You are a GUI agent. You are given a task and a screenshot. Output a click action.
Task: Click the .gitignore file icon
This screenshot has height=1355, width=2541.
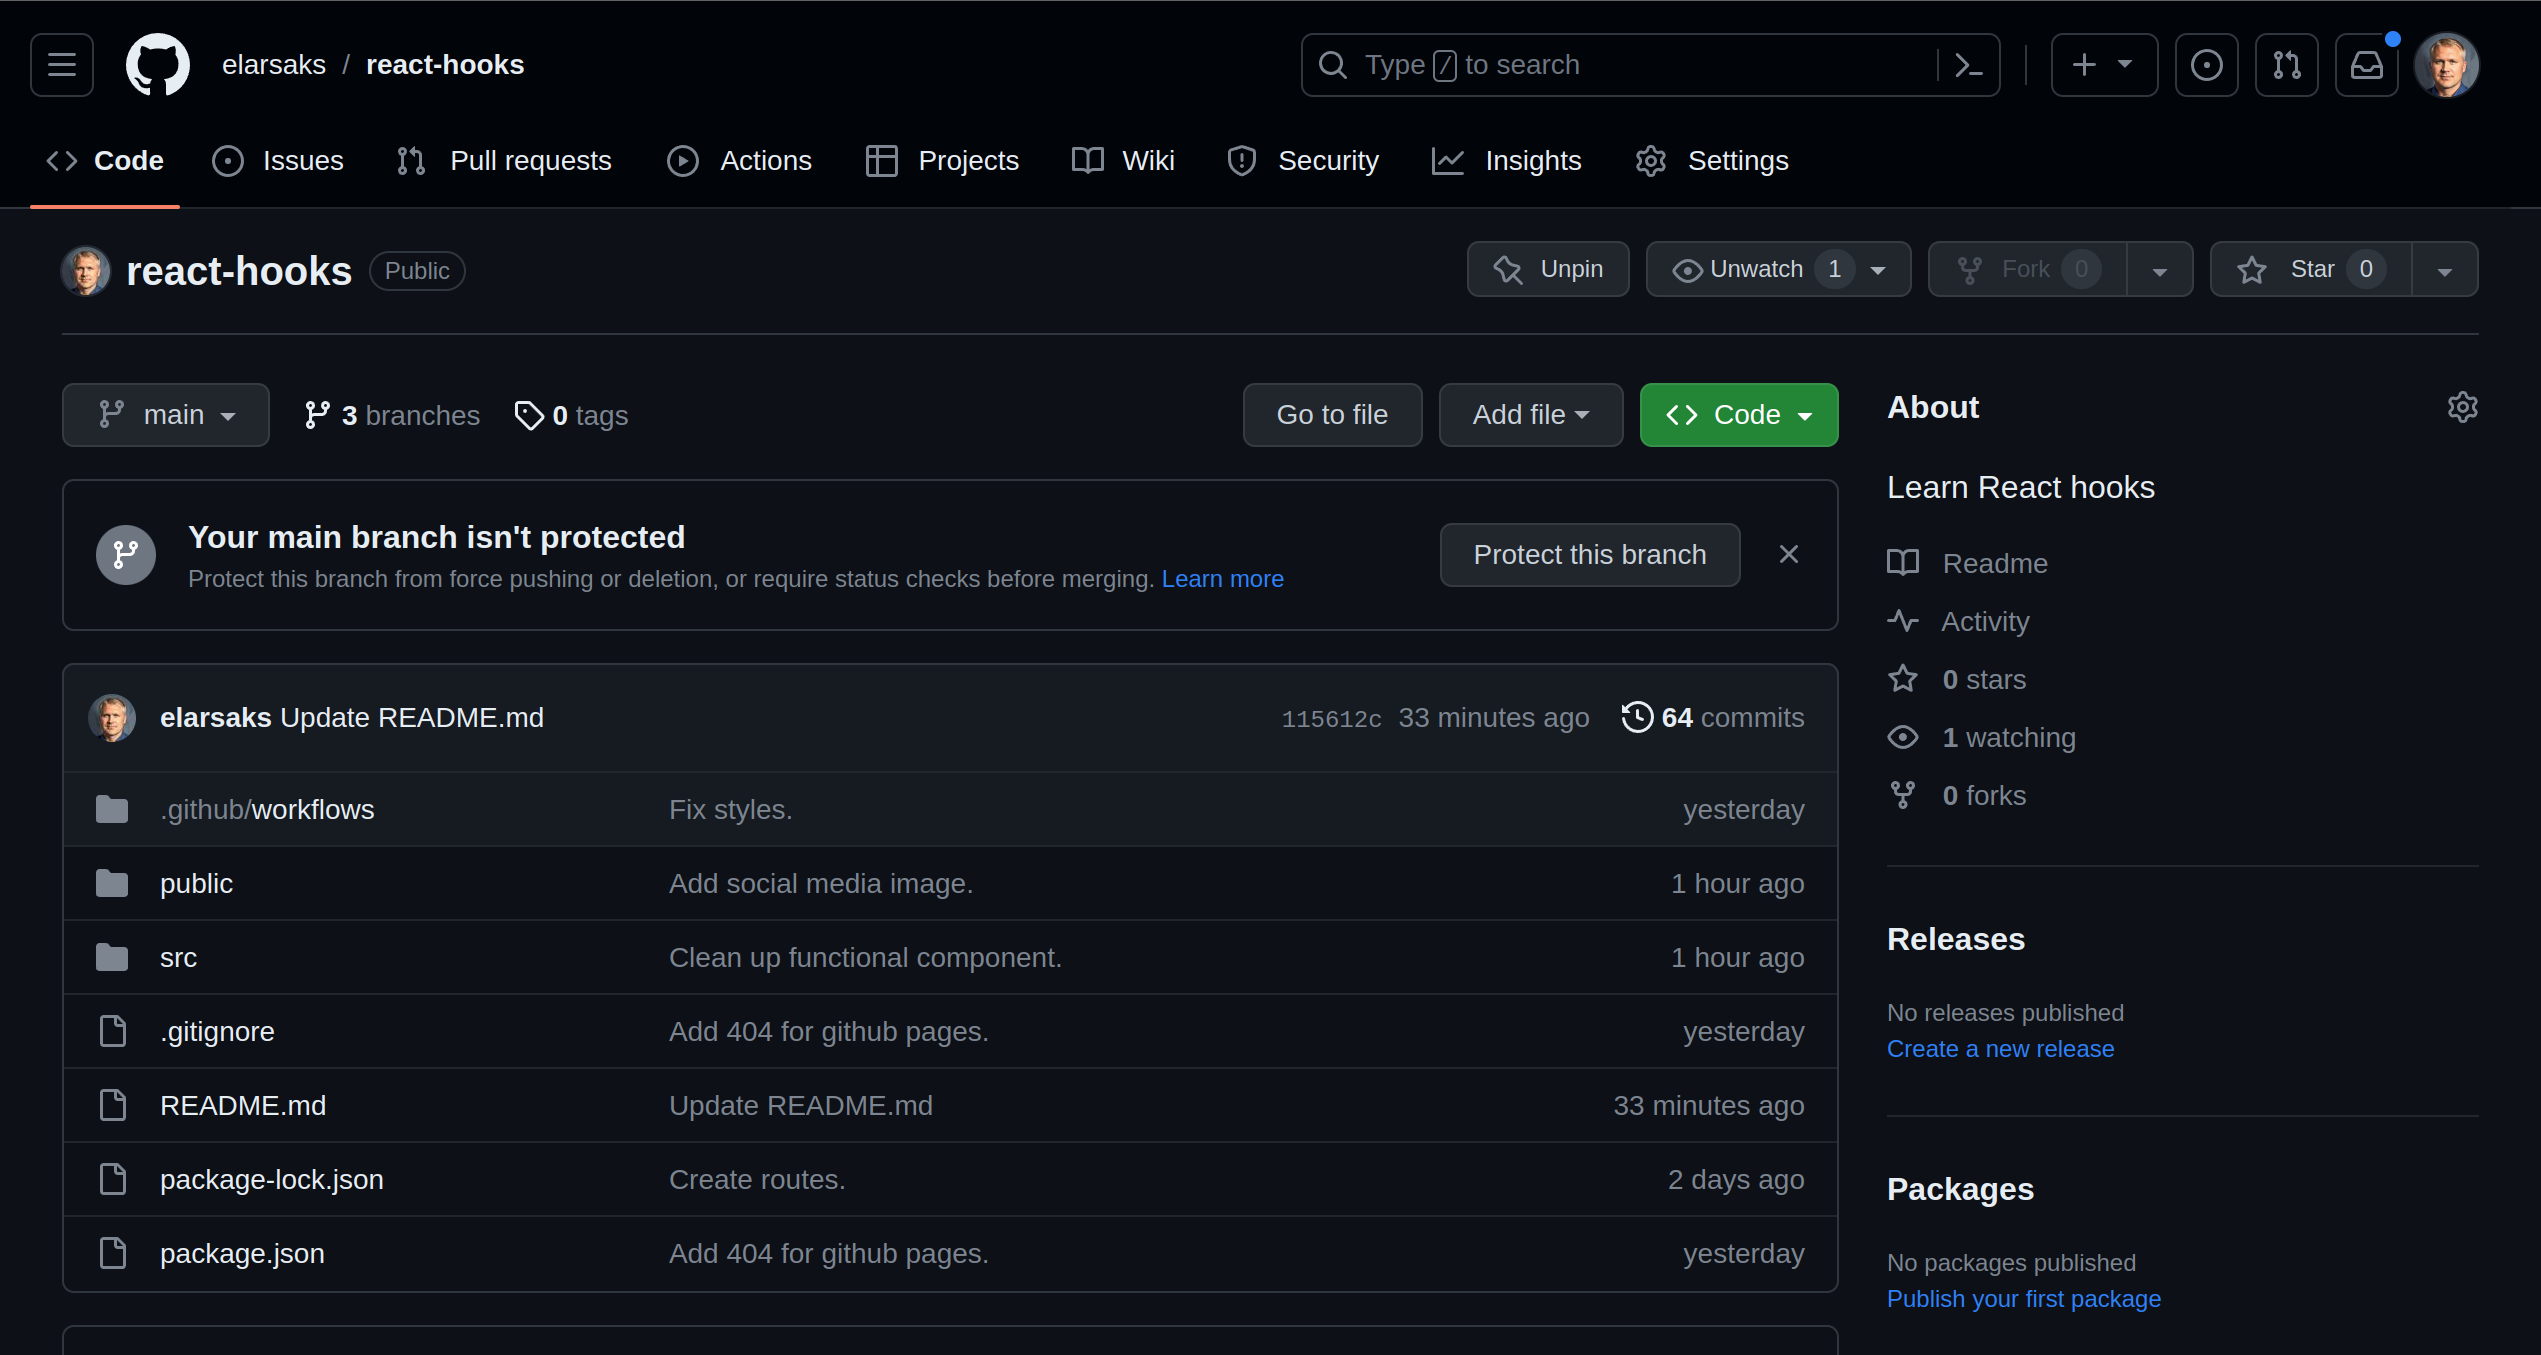(x=113, y=1031)
